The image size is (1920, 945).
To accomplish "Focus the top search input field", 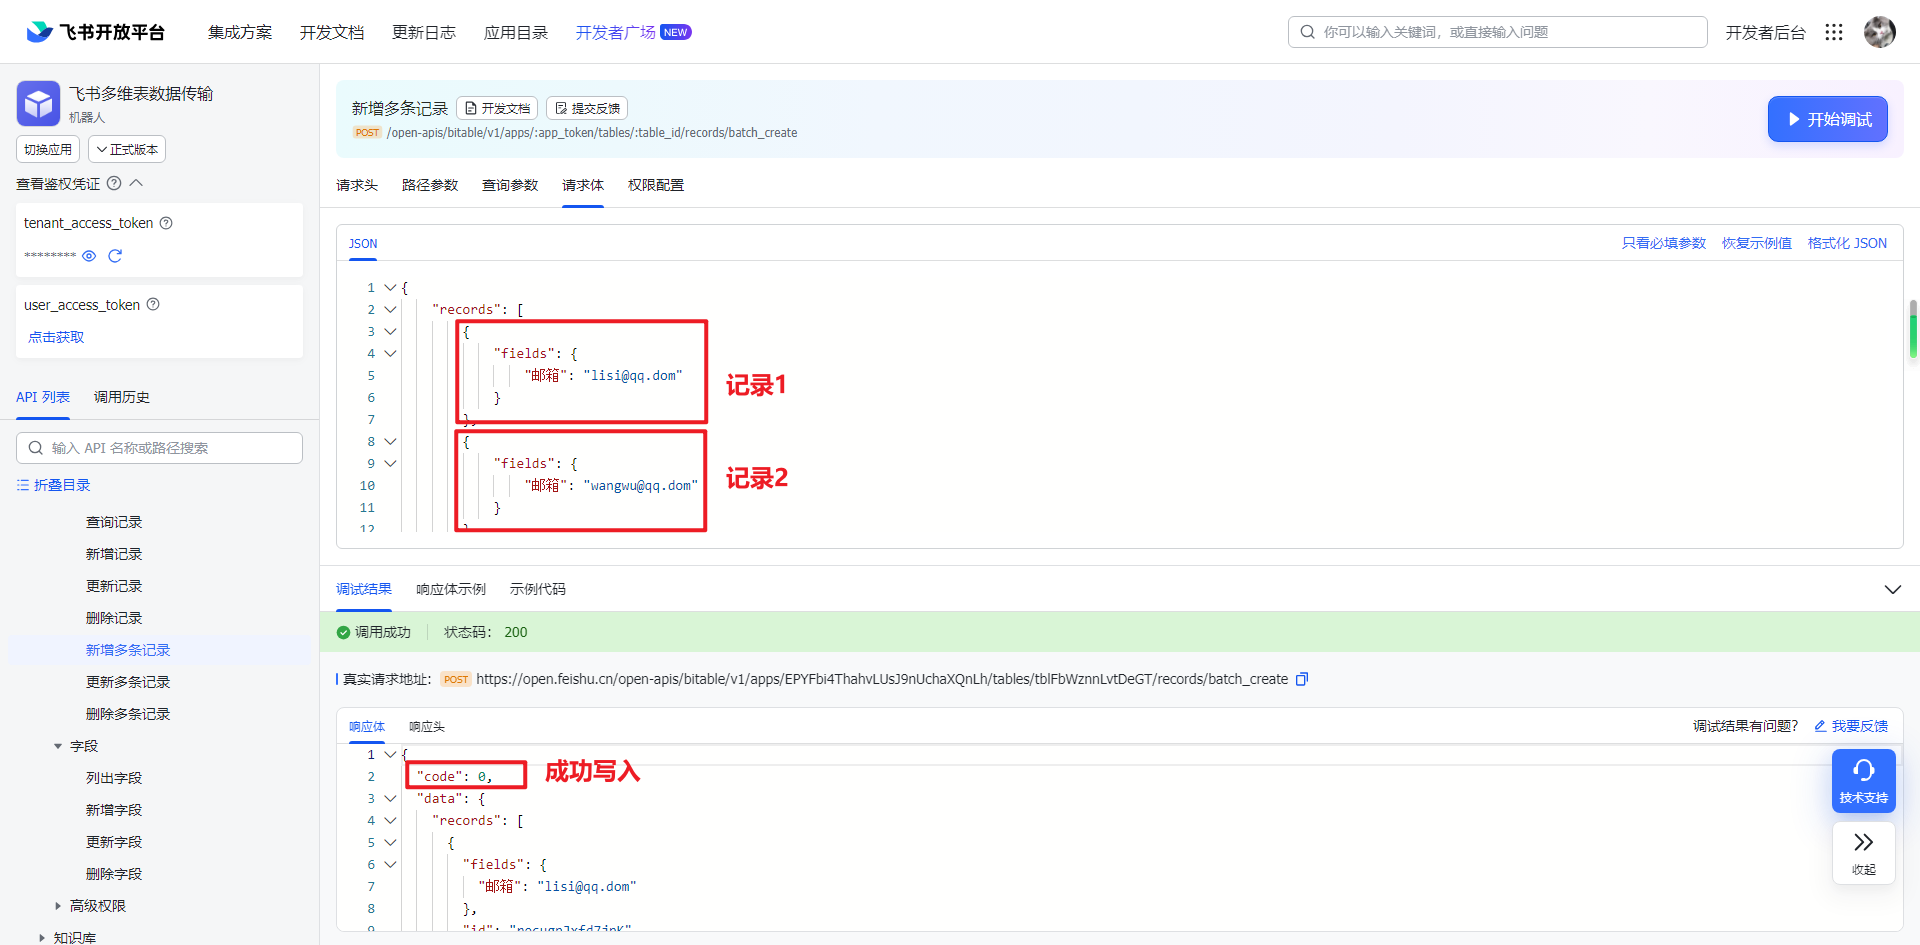I will coord(1497,32).
